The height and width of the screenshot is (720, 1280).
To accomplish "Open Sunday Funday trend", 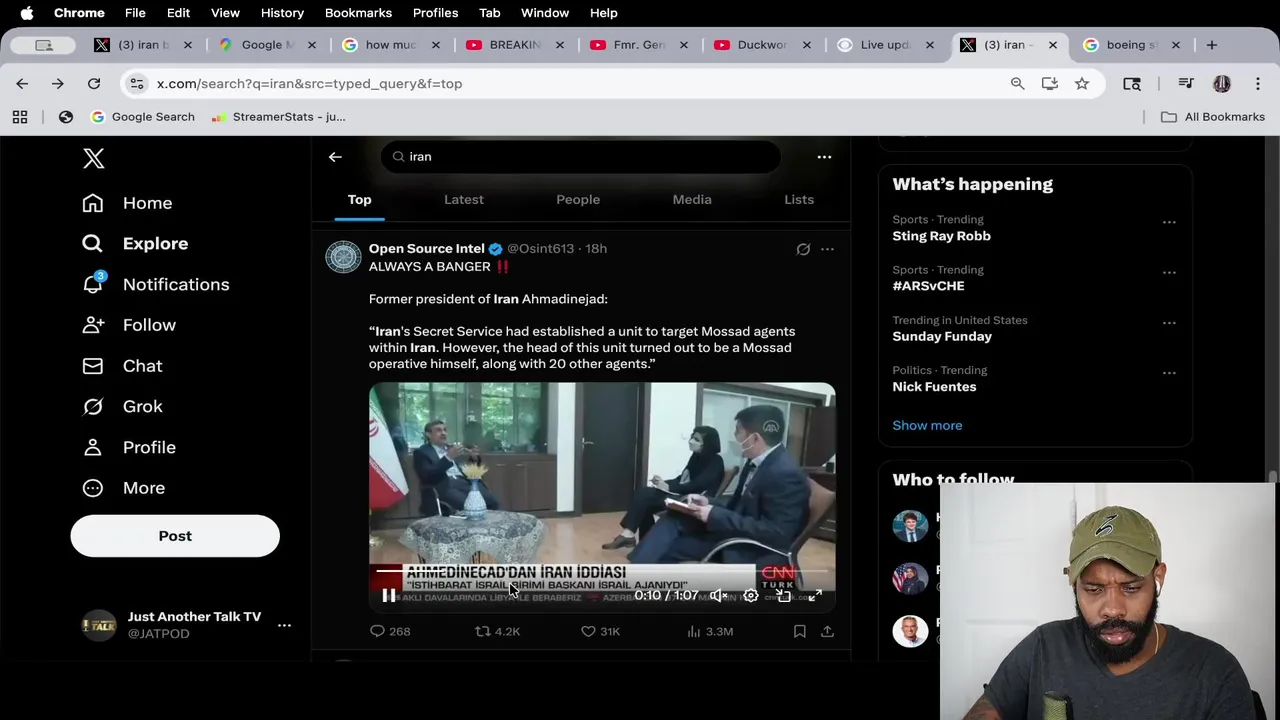I will point(942,337).
